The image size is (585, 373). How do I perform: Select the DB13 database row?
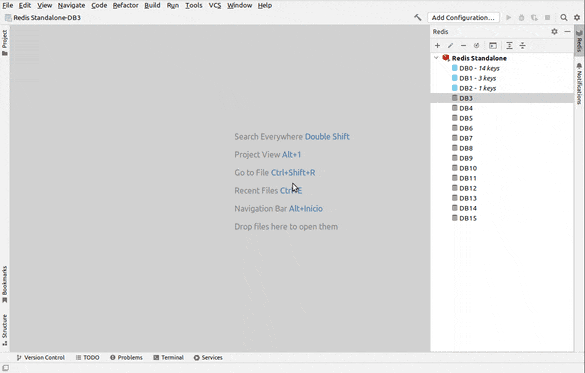pos(502,198)
